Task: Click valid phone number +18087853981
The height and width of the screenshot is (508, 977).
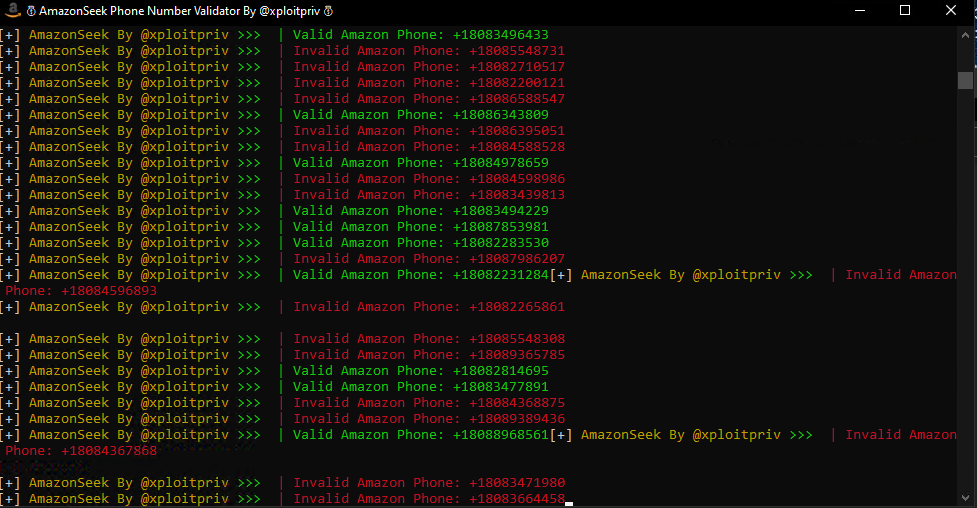Action: (500, 227)
